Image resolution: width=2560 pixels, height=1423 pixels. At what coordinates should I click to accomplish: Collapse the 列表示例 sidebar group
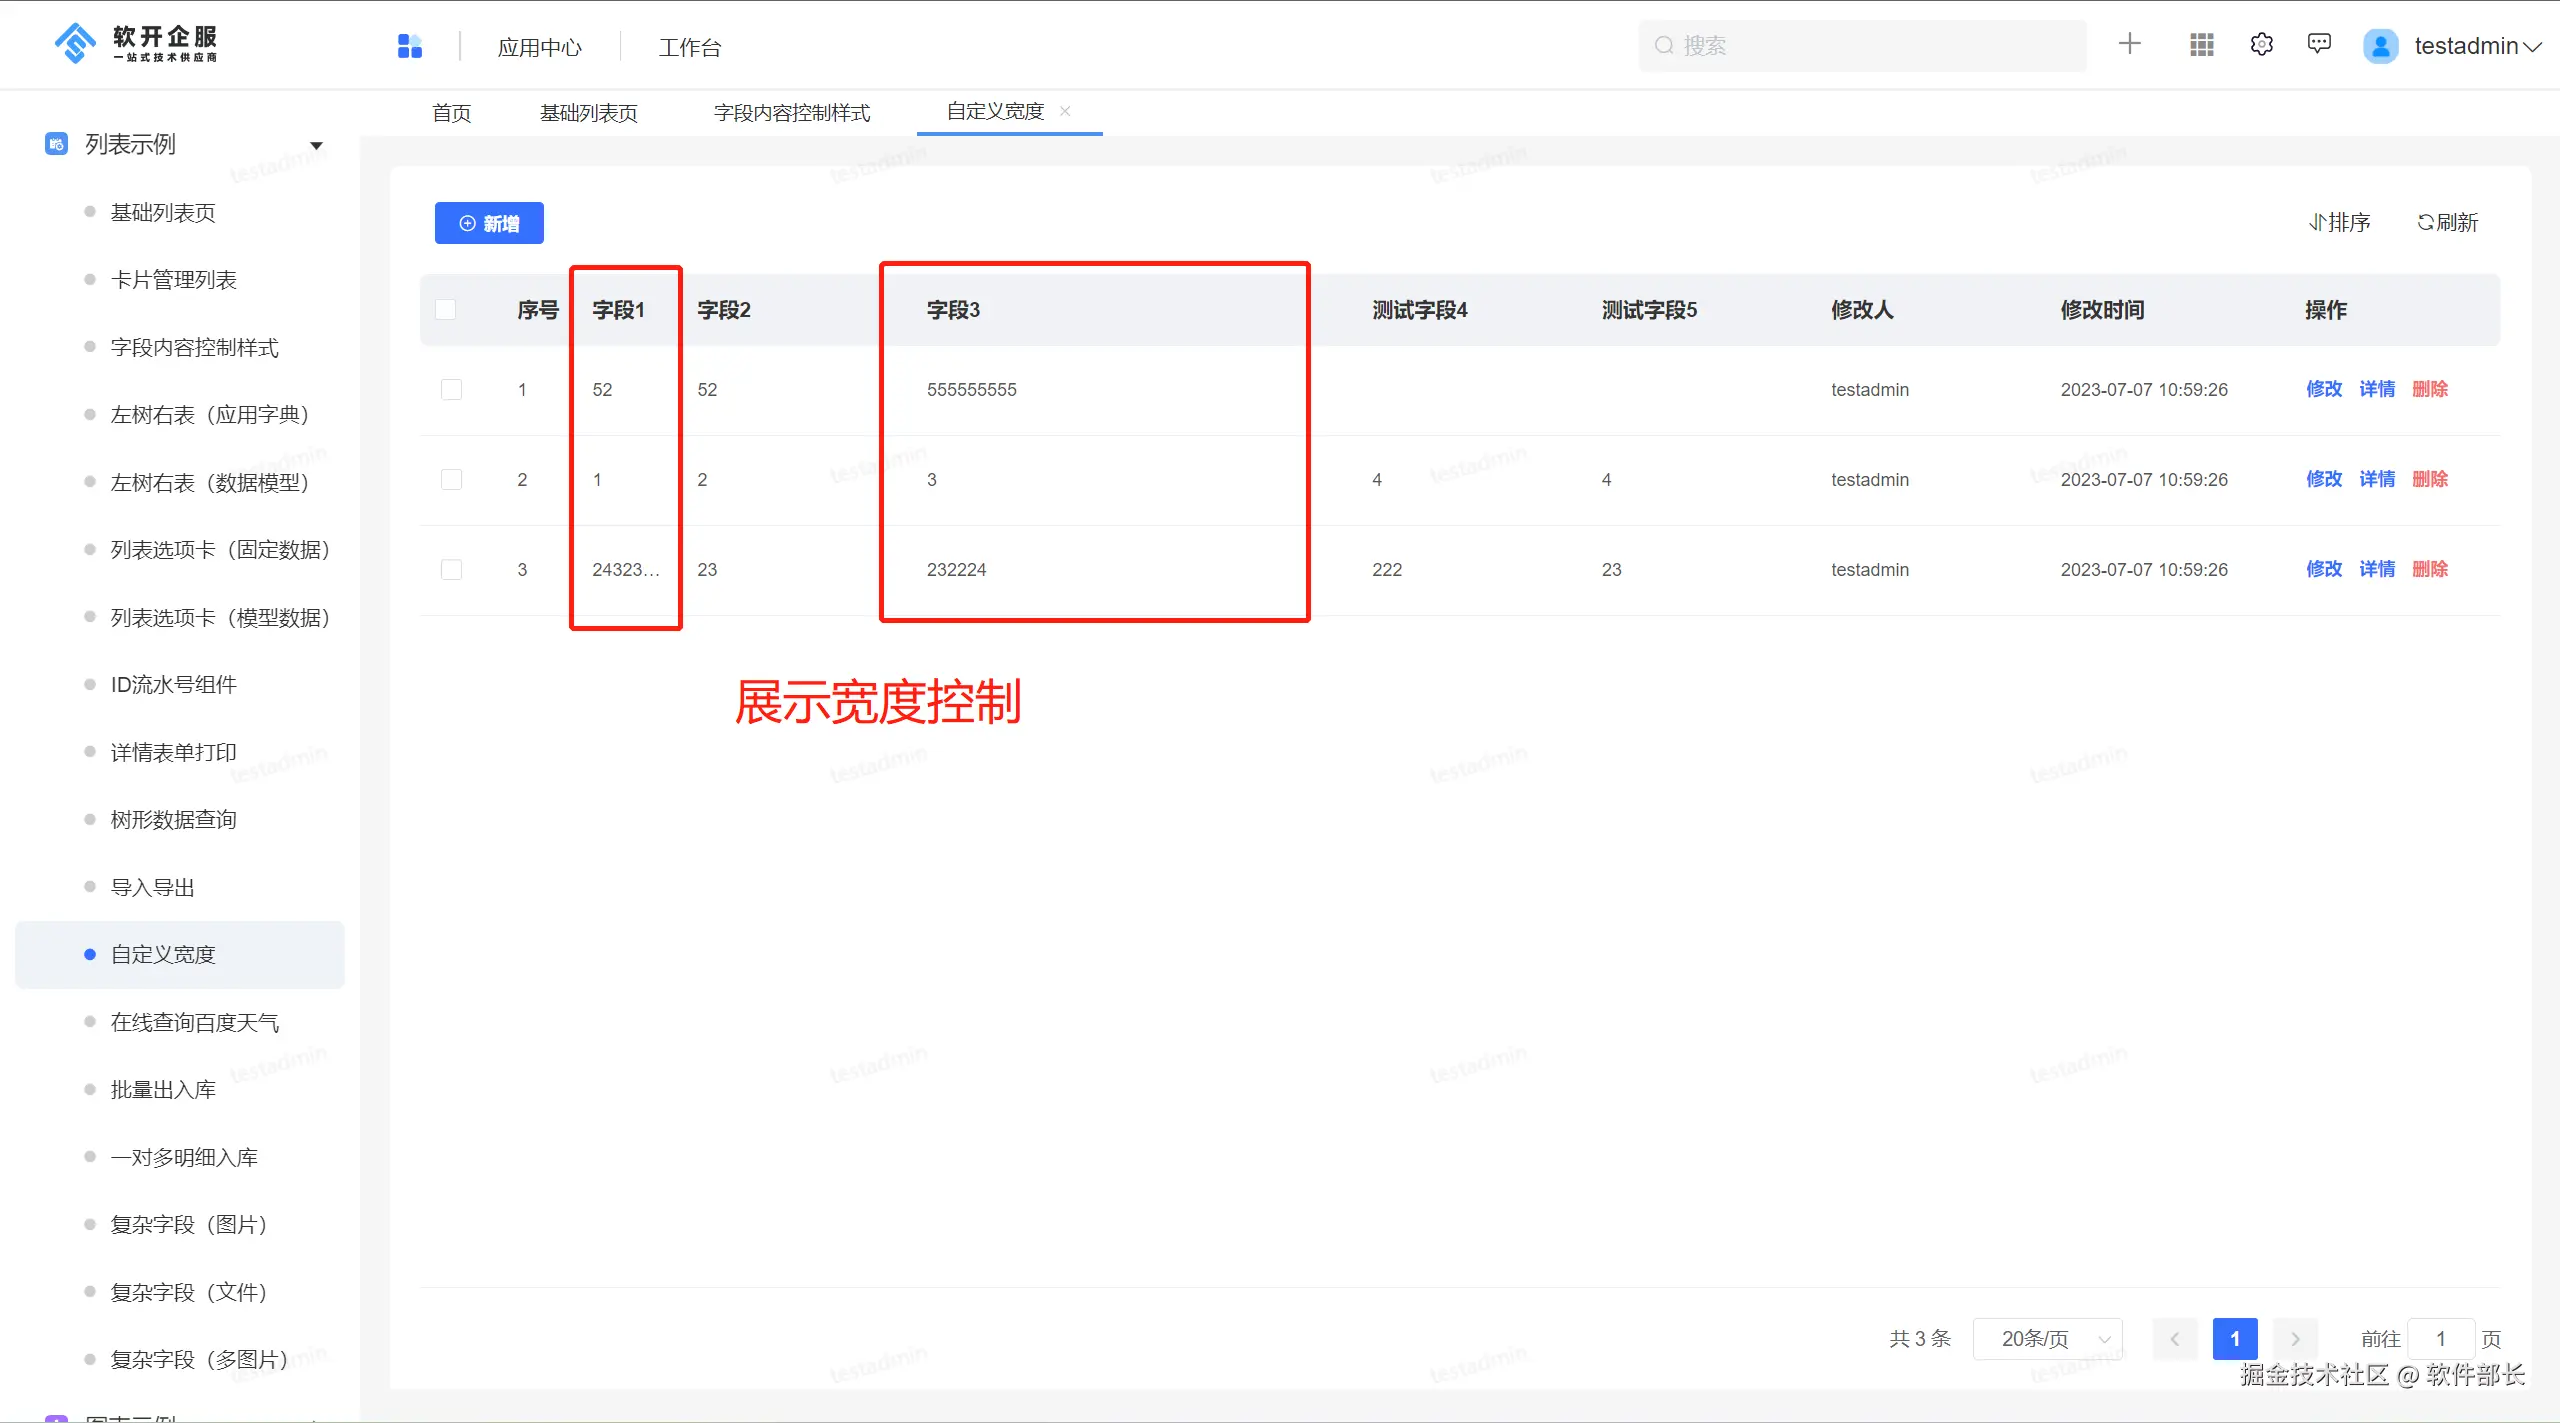[x=316, y=145]
